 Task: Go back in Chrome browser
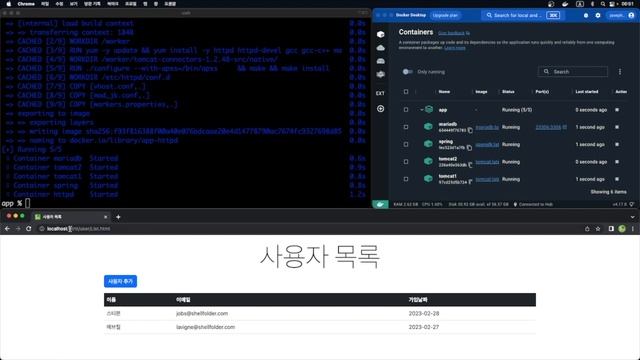click(x=7, y=229)
